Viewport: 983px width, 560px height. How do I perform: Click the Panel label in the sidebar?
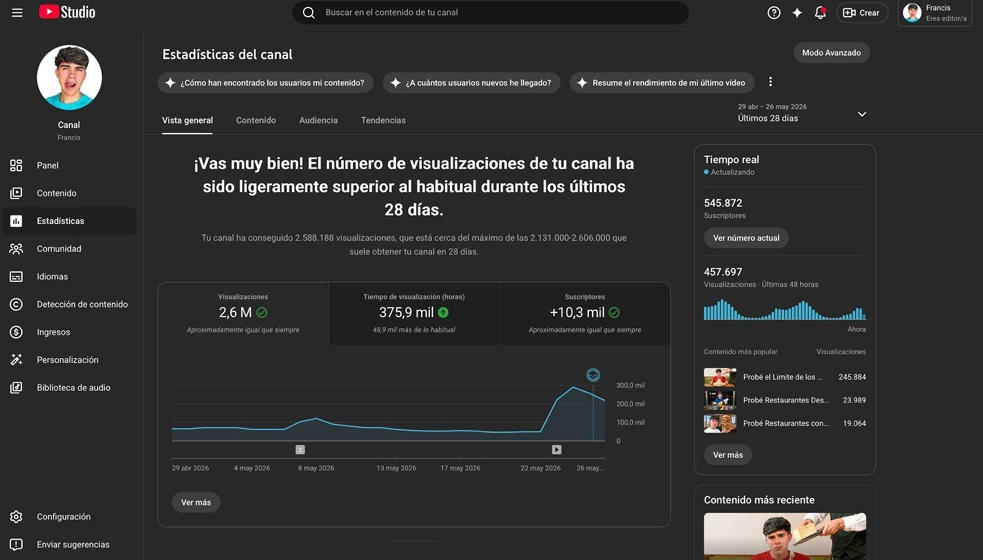coord(48,166)
